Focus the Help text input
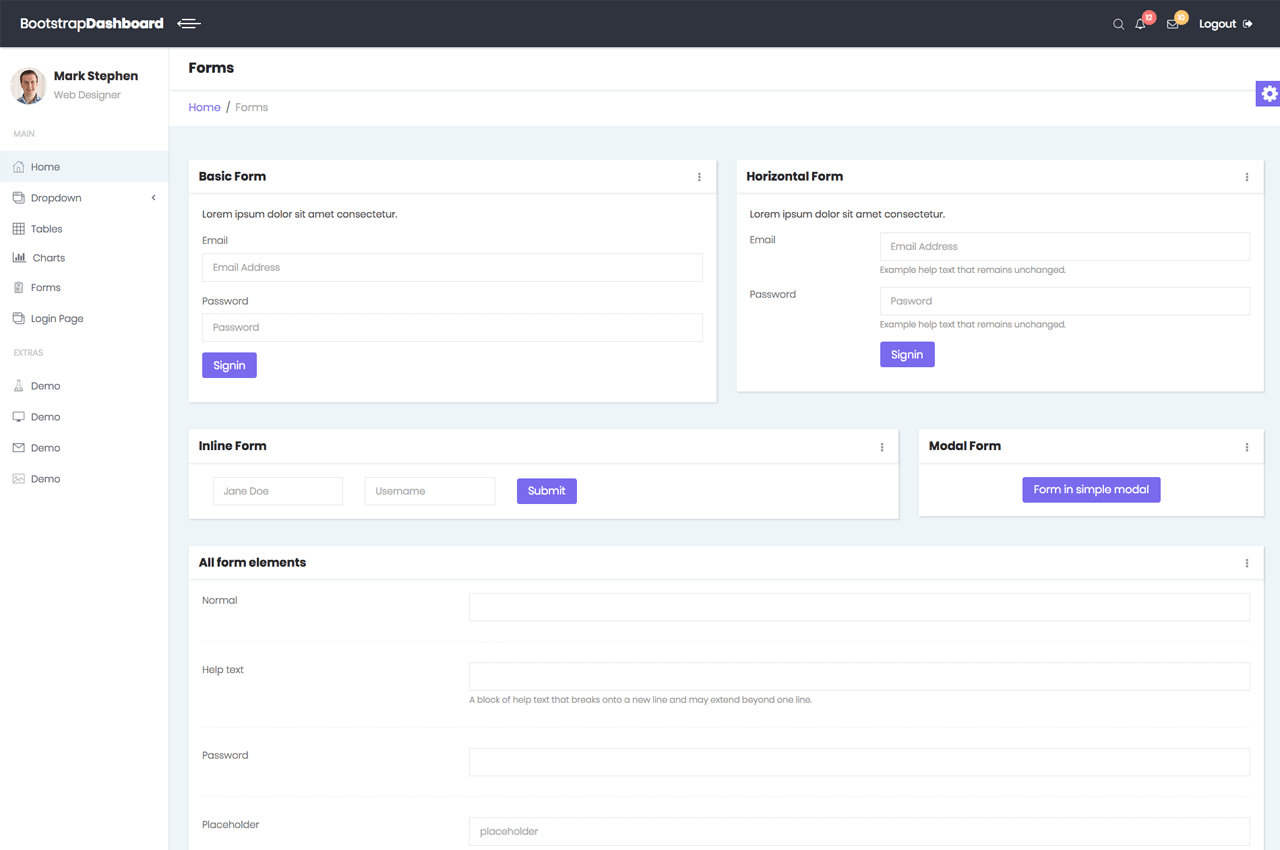1280x850 pixels. coord(859,676)
